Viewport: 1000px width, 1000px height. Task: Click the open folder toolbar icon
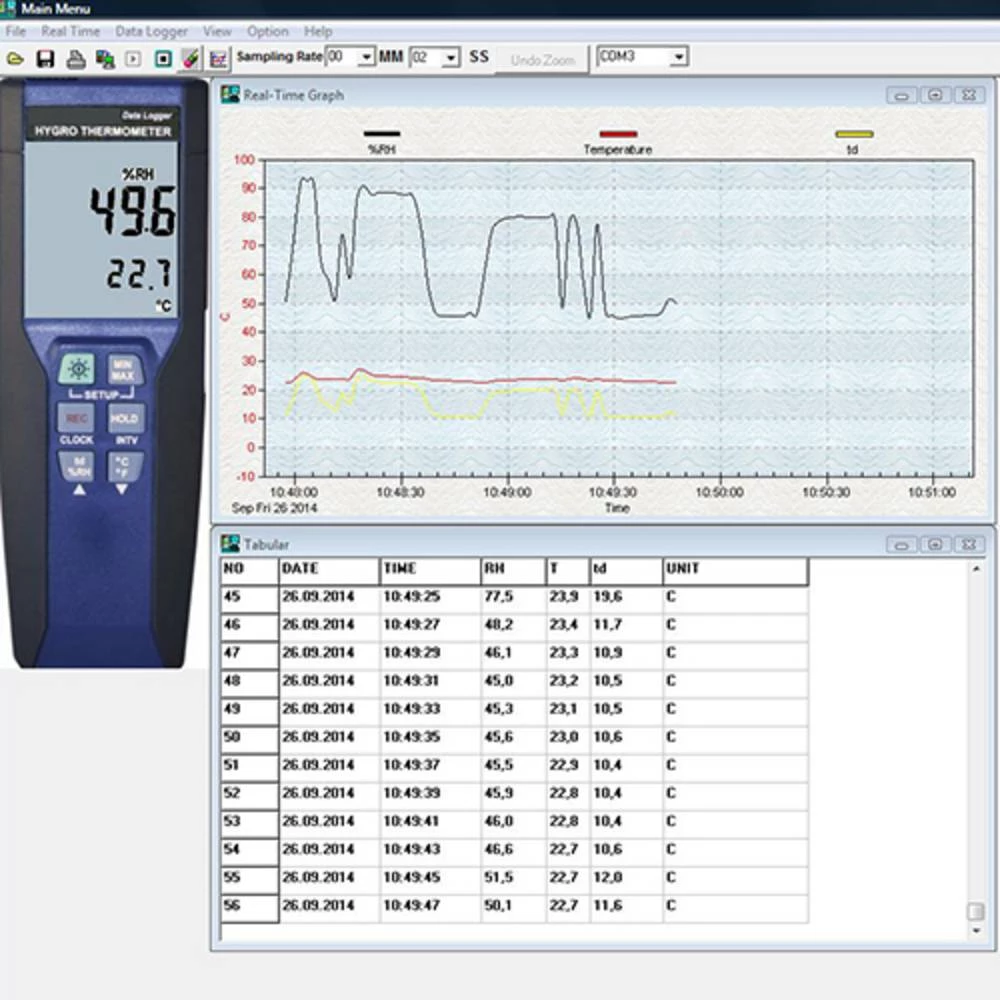click(15, 59)
